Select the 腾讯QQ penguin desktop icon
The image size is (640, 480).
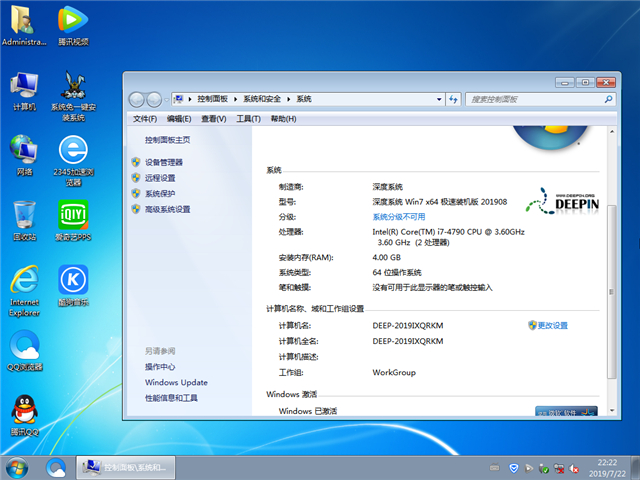(24, 415)
